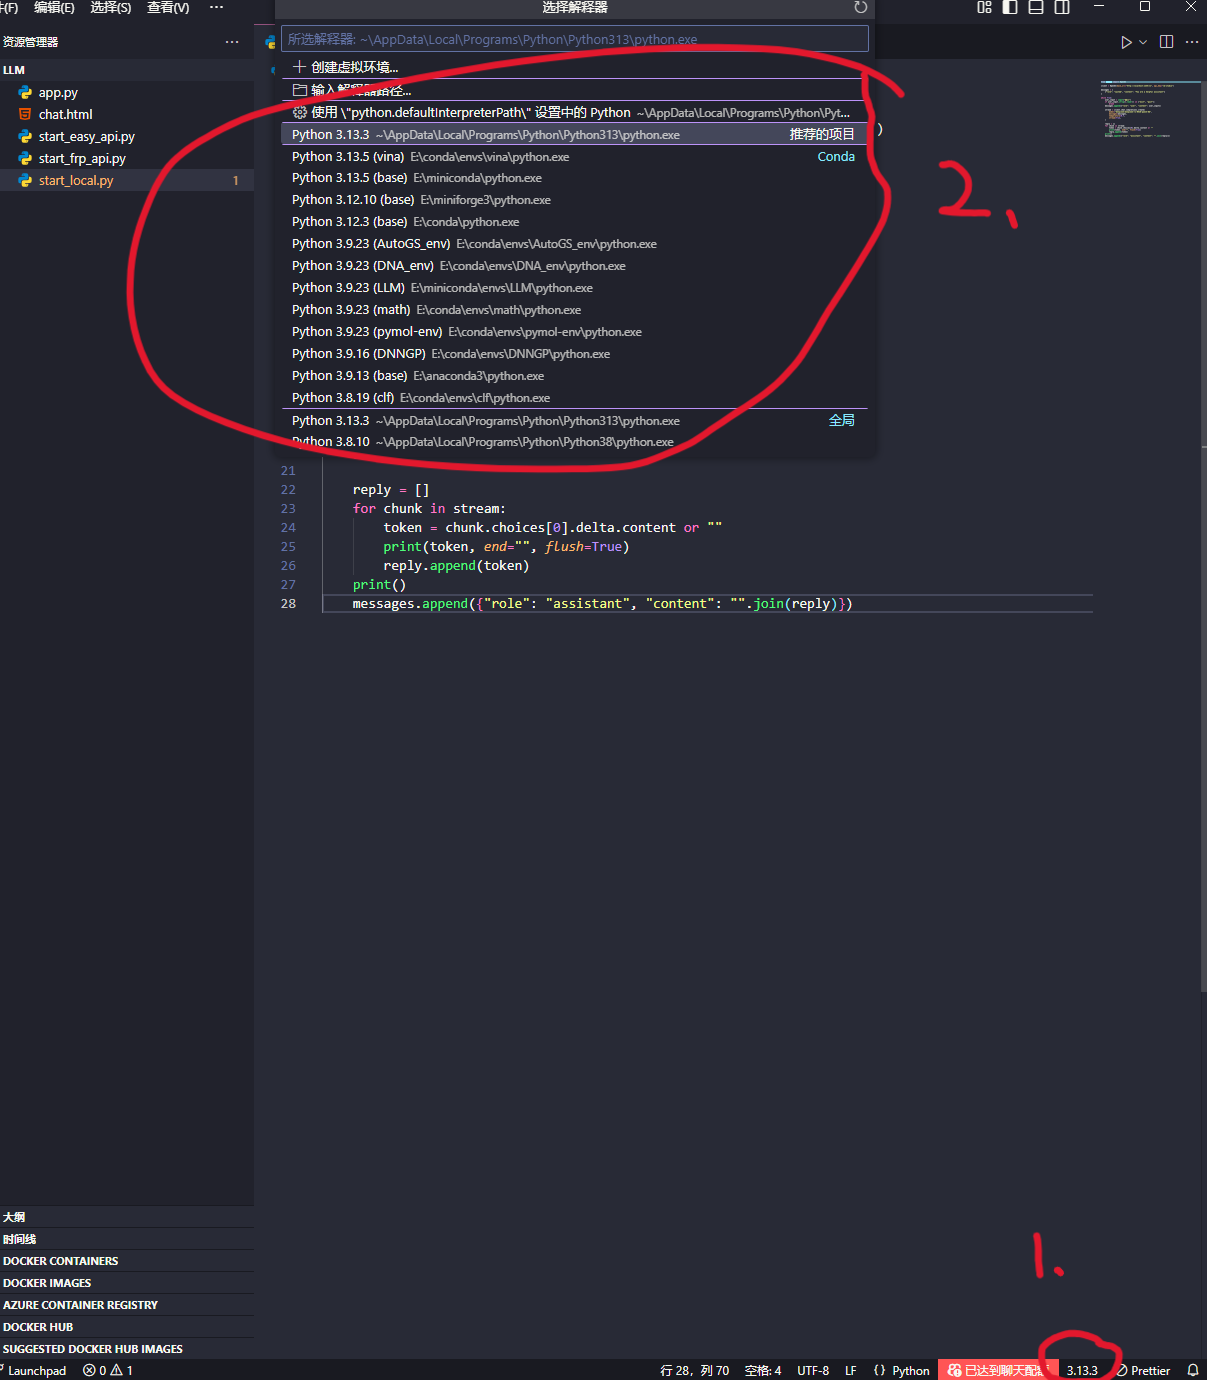Select Python 3.9.16 (DNNGP) interpreter
This screenshot has height=1380, width=1207.
[x=574, y=354]
